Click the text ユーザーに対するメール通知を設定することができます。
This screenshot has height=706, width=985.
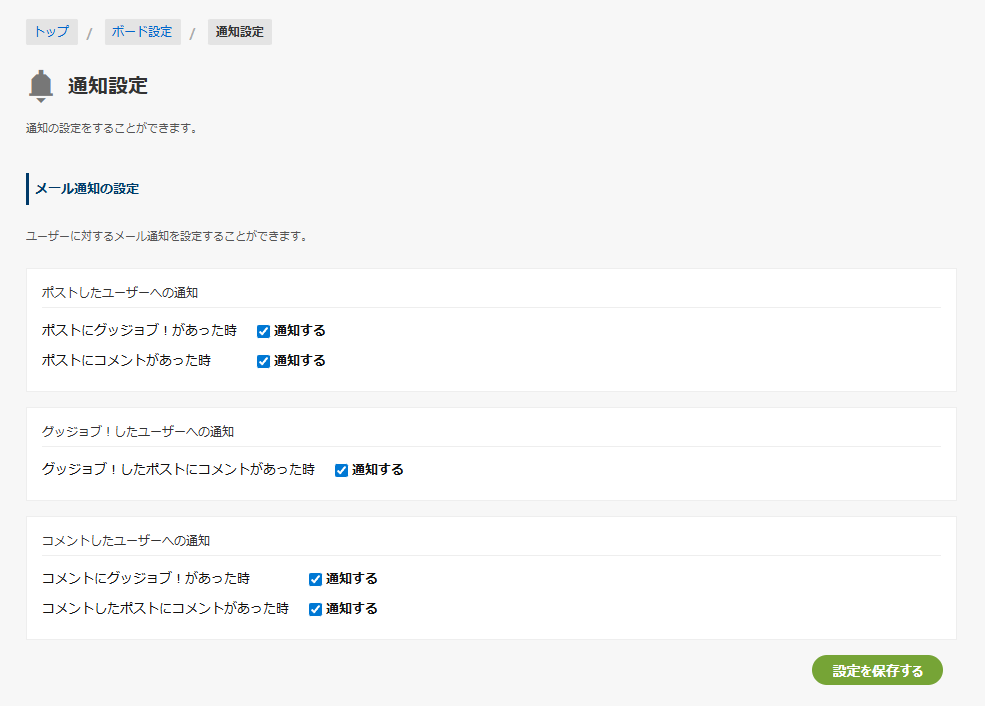tap(166, 236)
